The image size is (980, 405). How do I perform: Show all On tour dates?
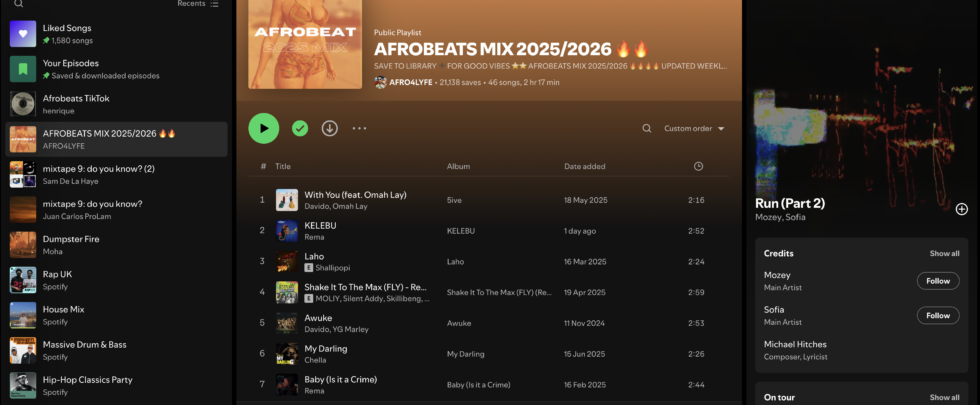[944, 397]
